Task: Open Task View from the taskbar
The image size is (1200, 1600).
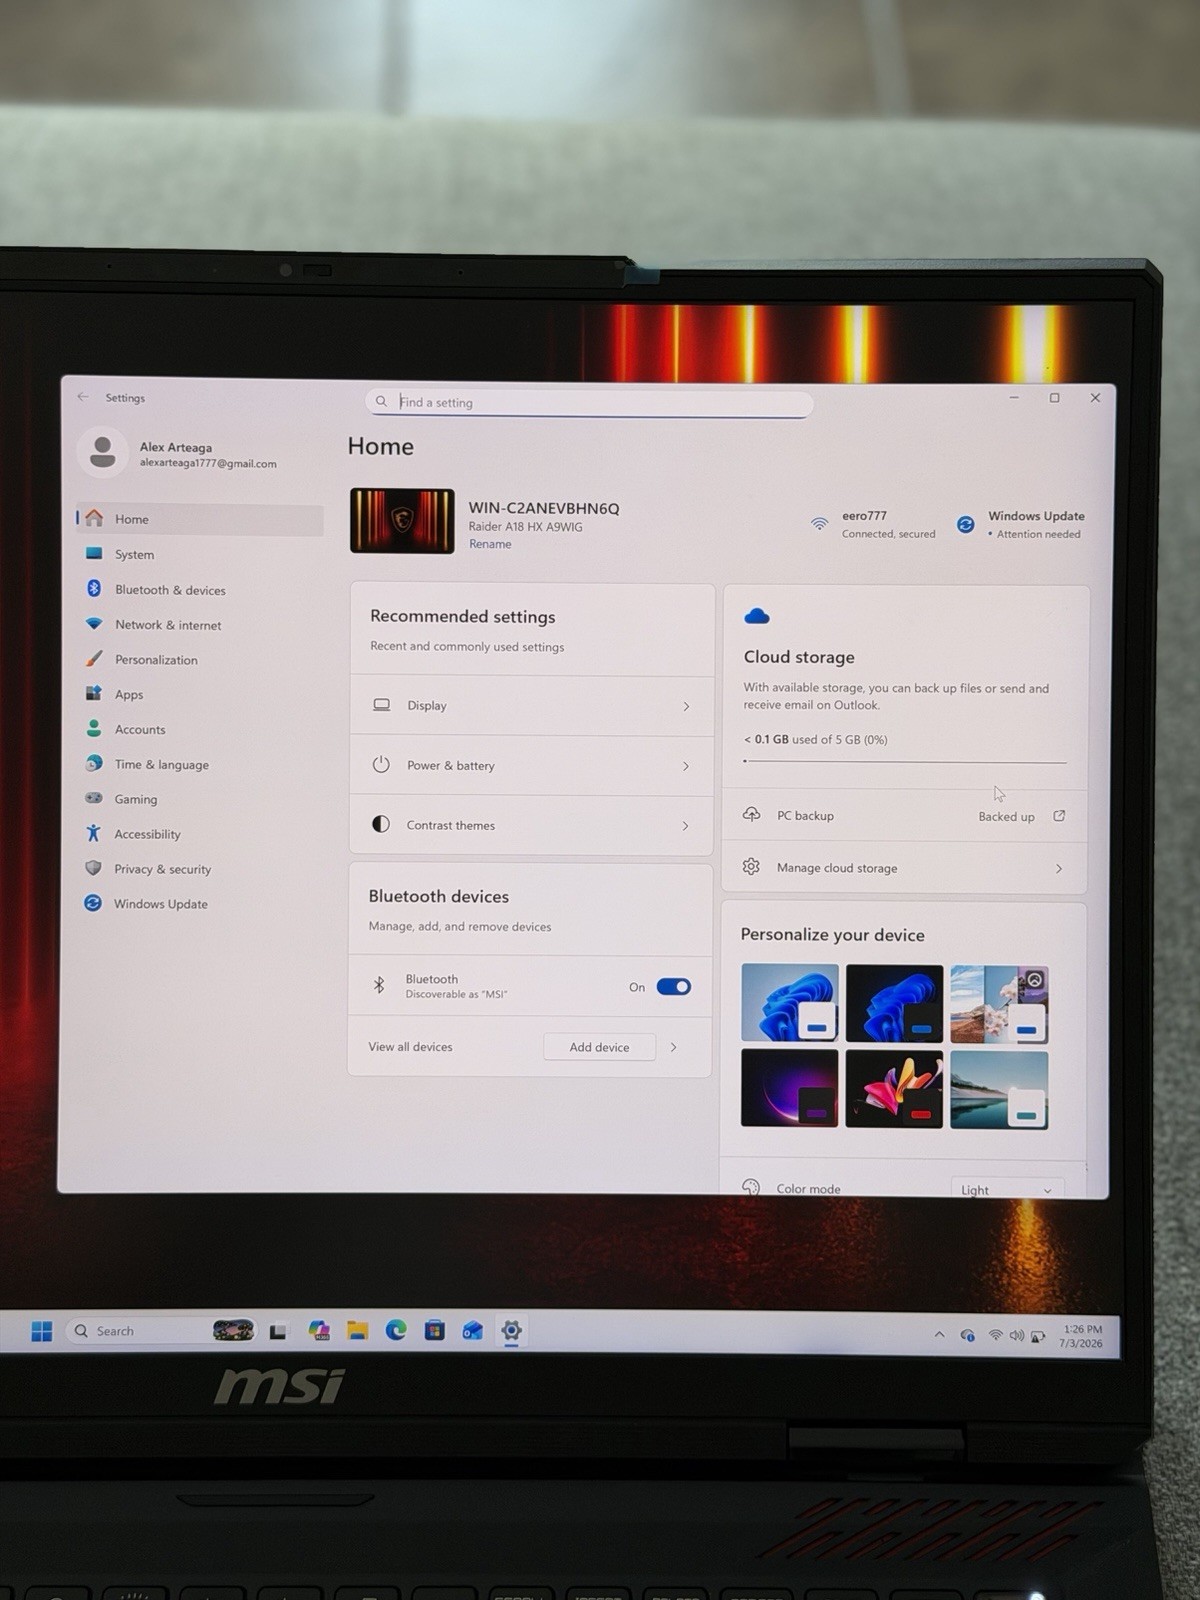Action: click(278, 1331)
